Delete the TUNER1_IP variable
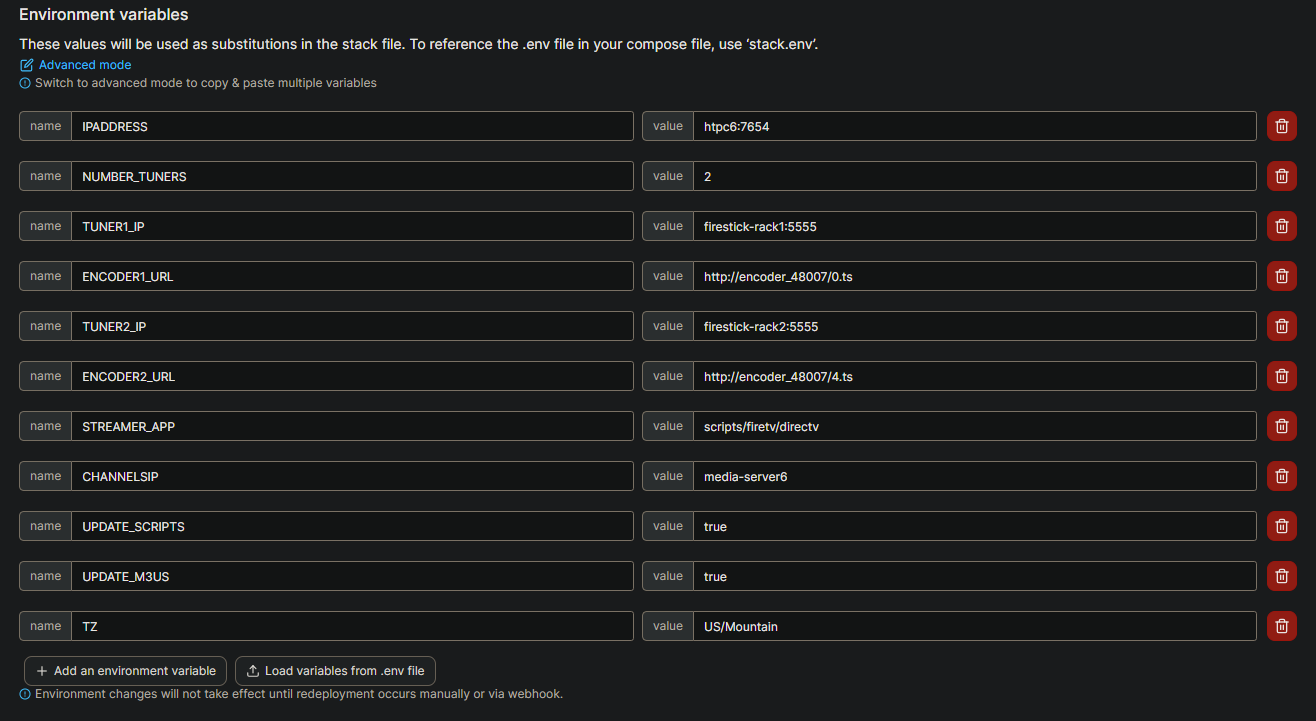 (1281, 226)
